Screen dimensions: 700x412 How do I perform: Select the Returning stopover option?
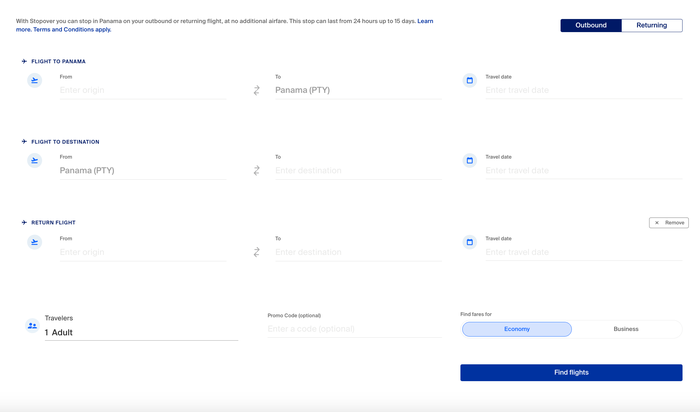[652, 25]
